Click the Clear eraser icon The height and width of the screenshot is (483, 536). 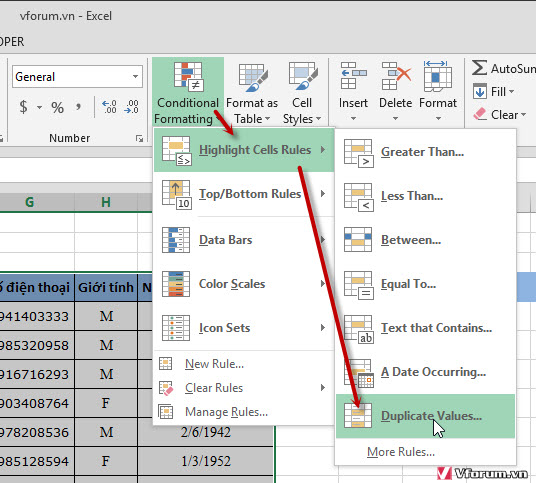click(480, 114)
